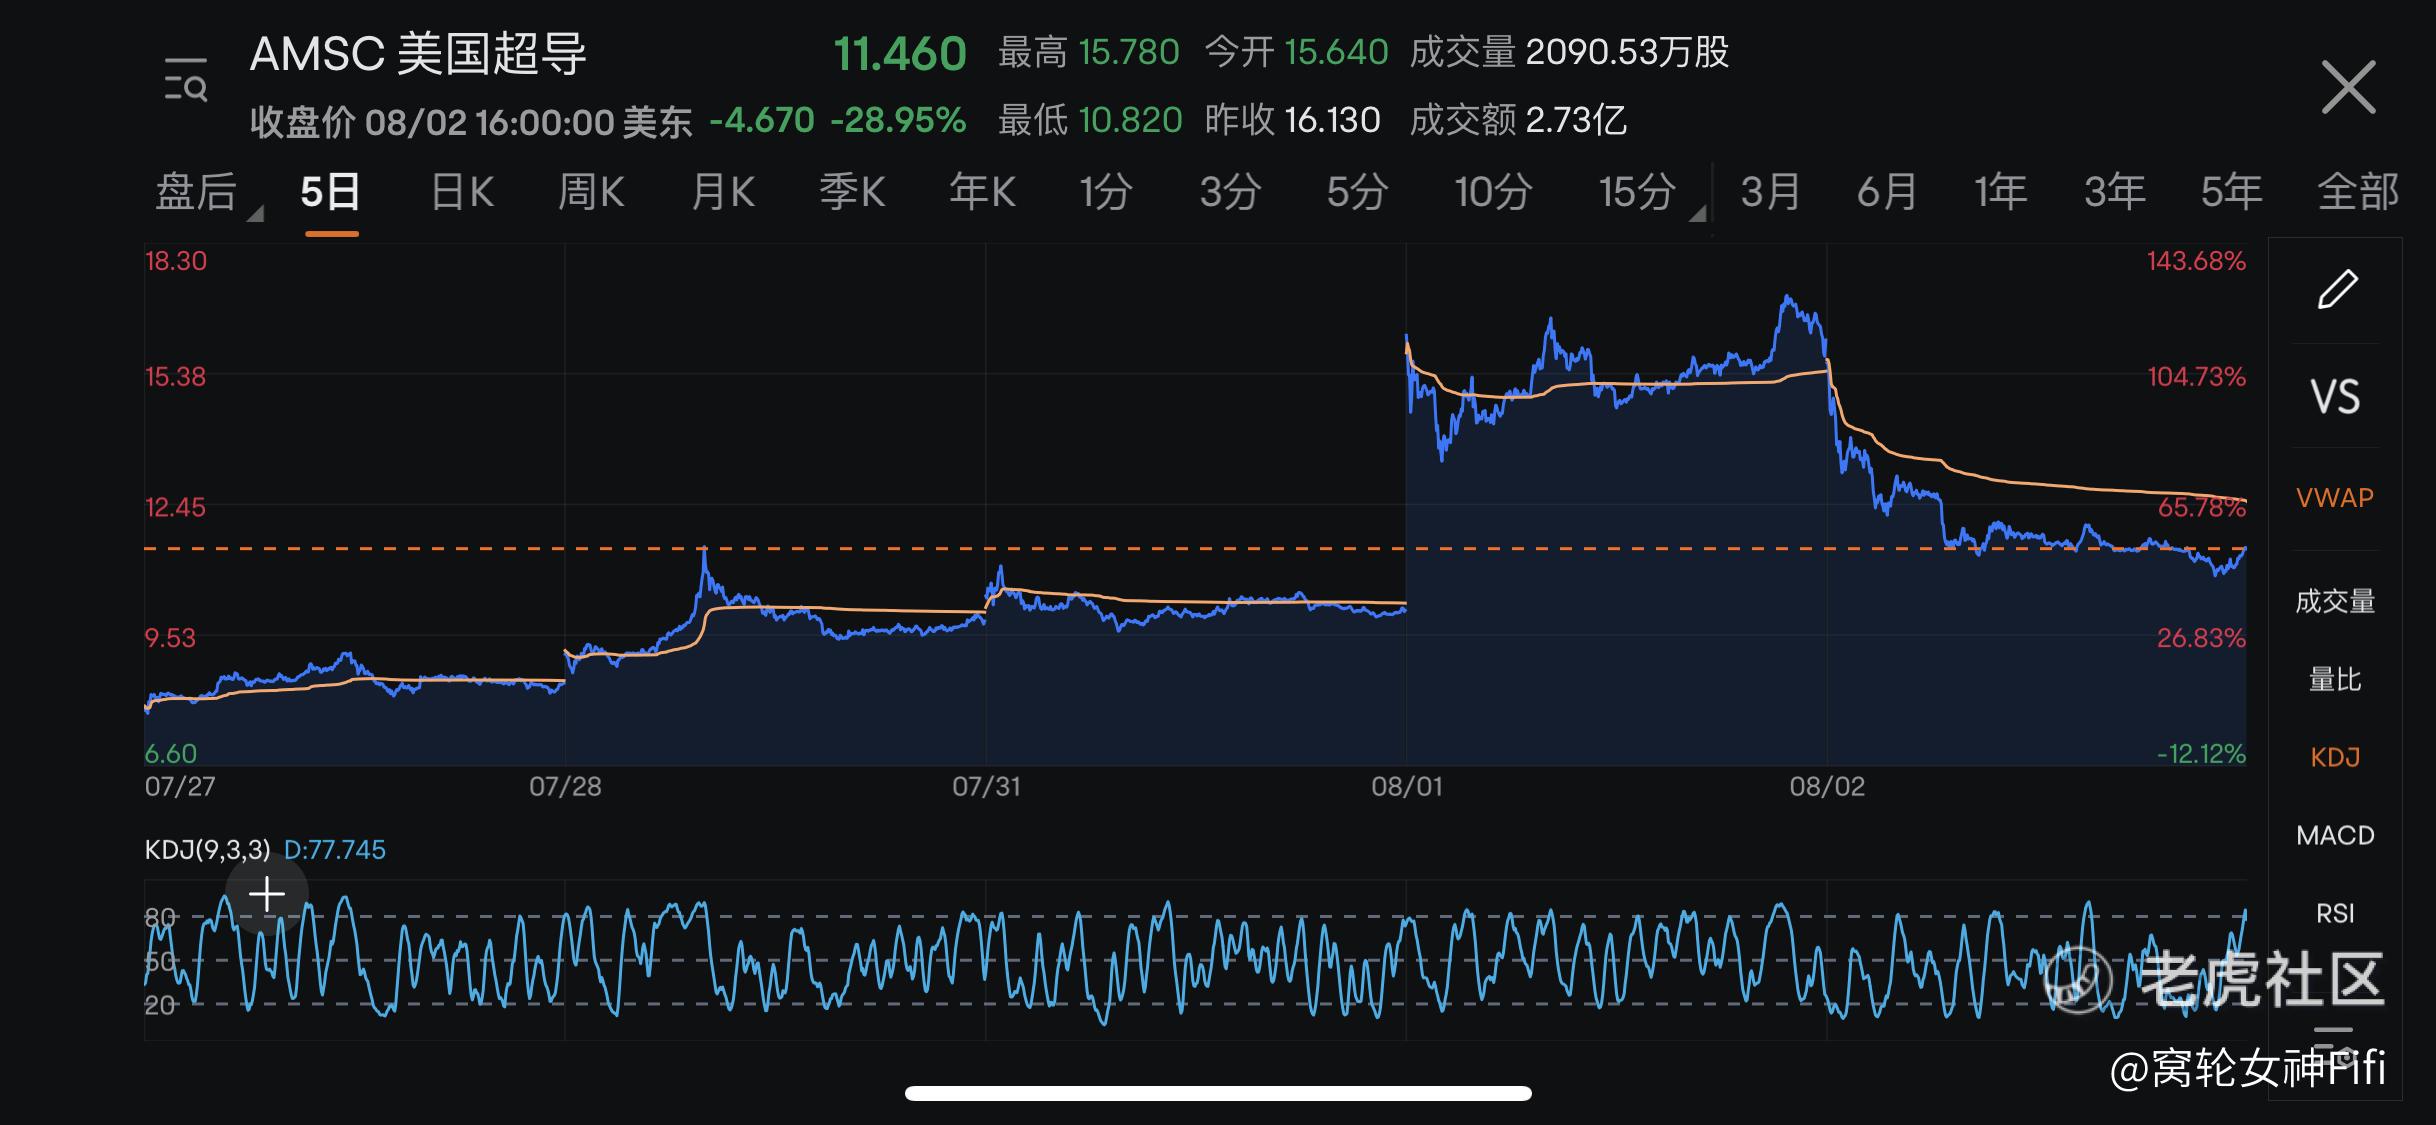Open the VS compare tool
The width and height of the screenshot is (2436, 1125).
tap(2335, 397)
